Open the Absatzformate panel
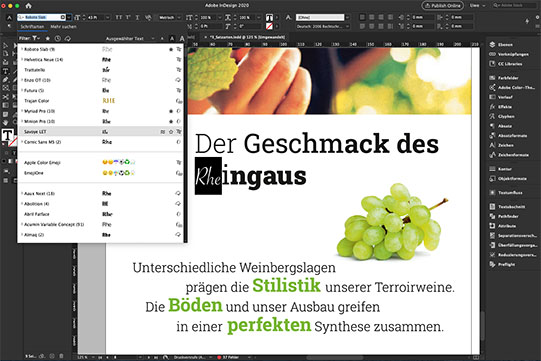 coord(508,136)
